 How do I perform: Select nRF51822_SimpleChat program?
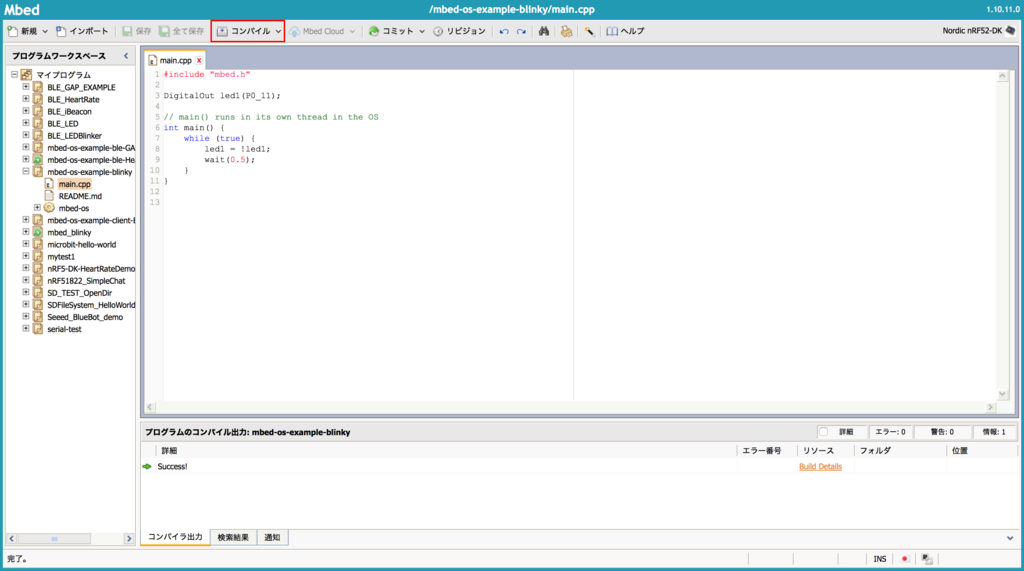(86, 281)
